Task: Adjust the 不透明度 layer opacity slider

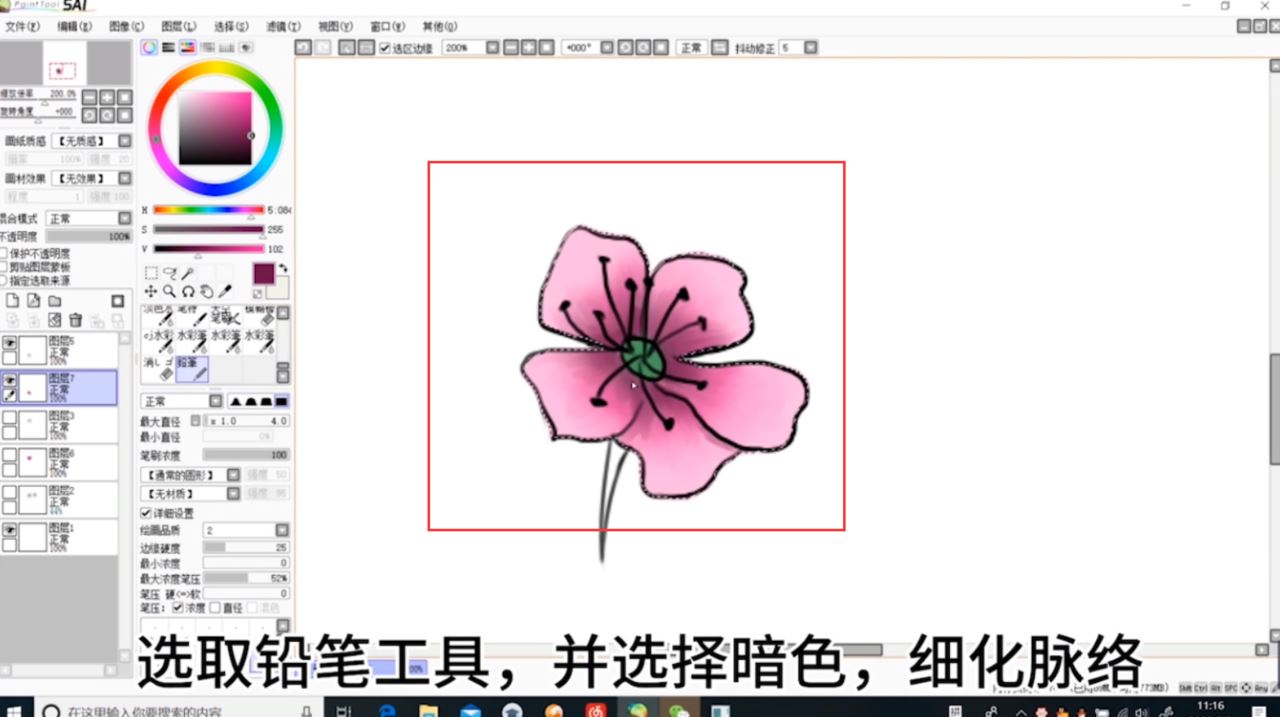Action: (89, 237)
